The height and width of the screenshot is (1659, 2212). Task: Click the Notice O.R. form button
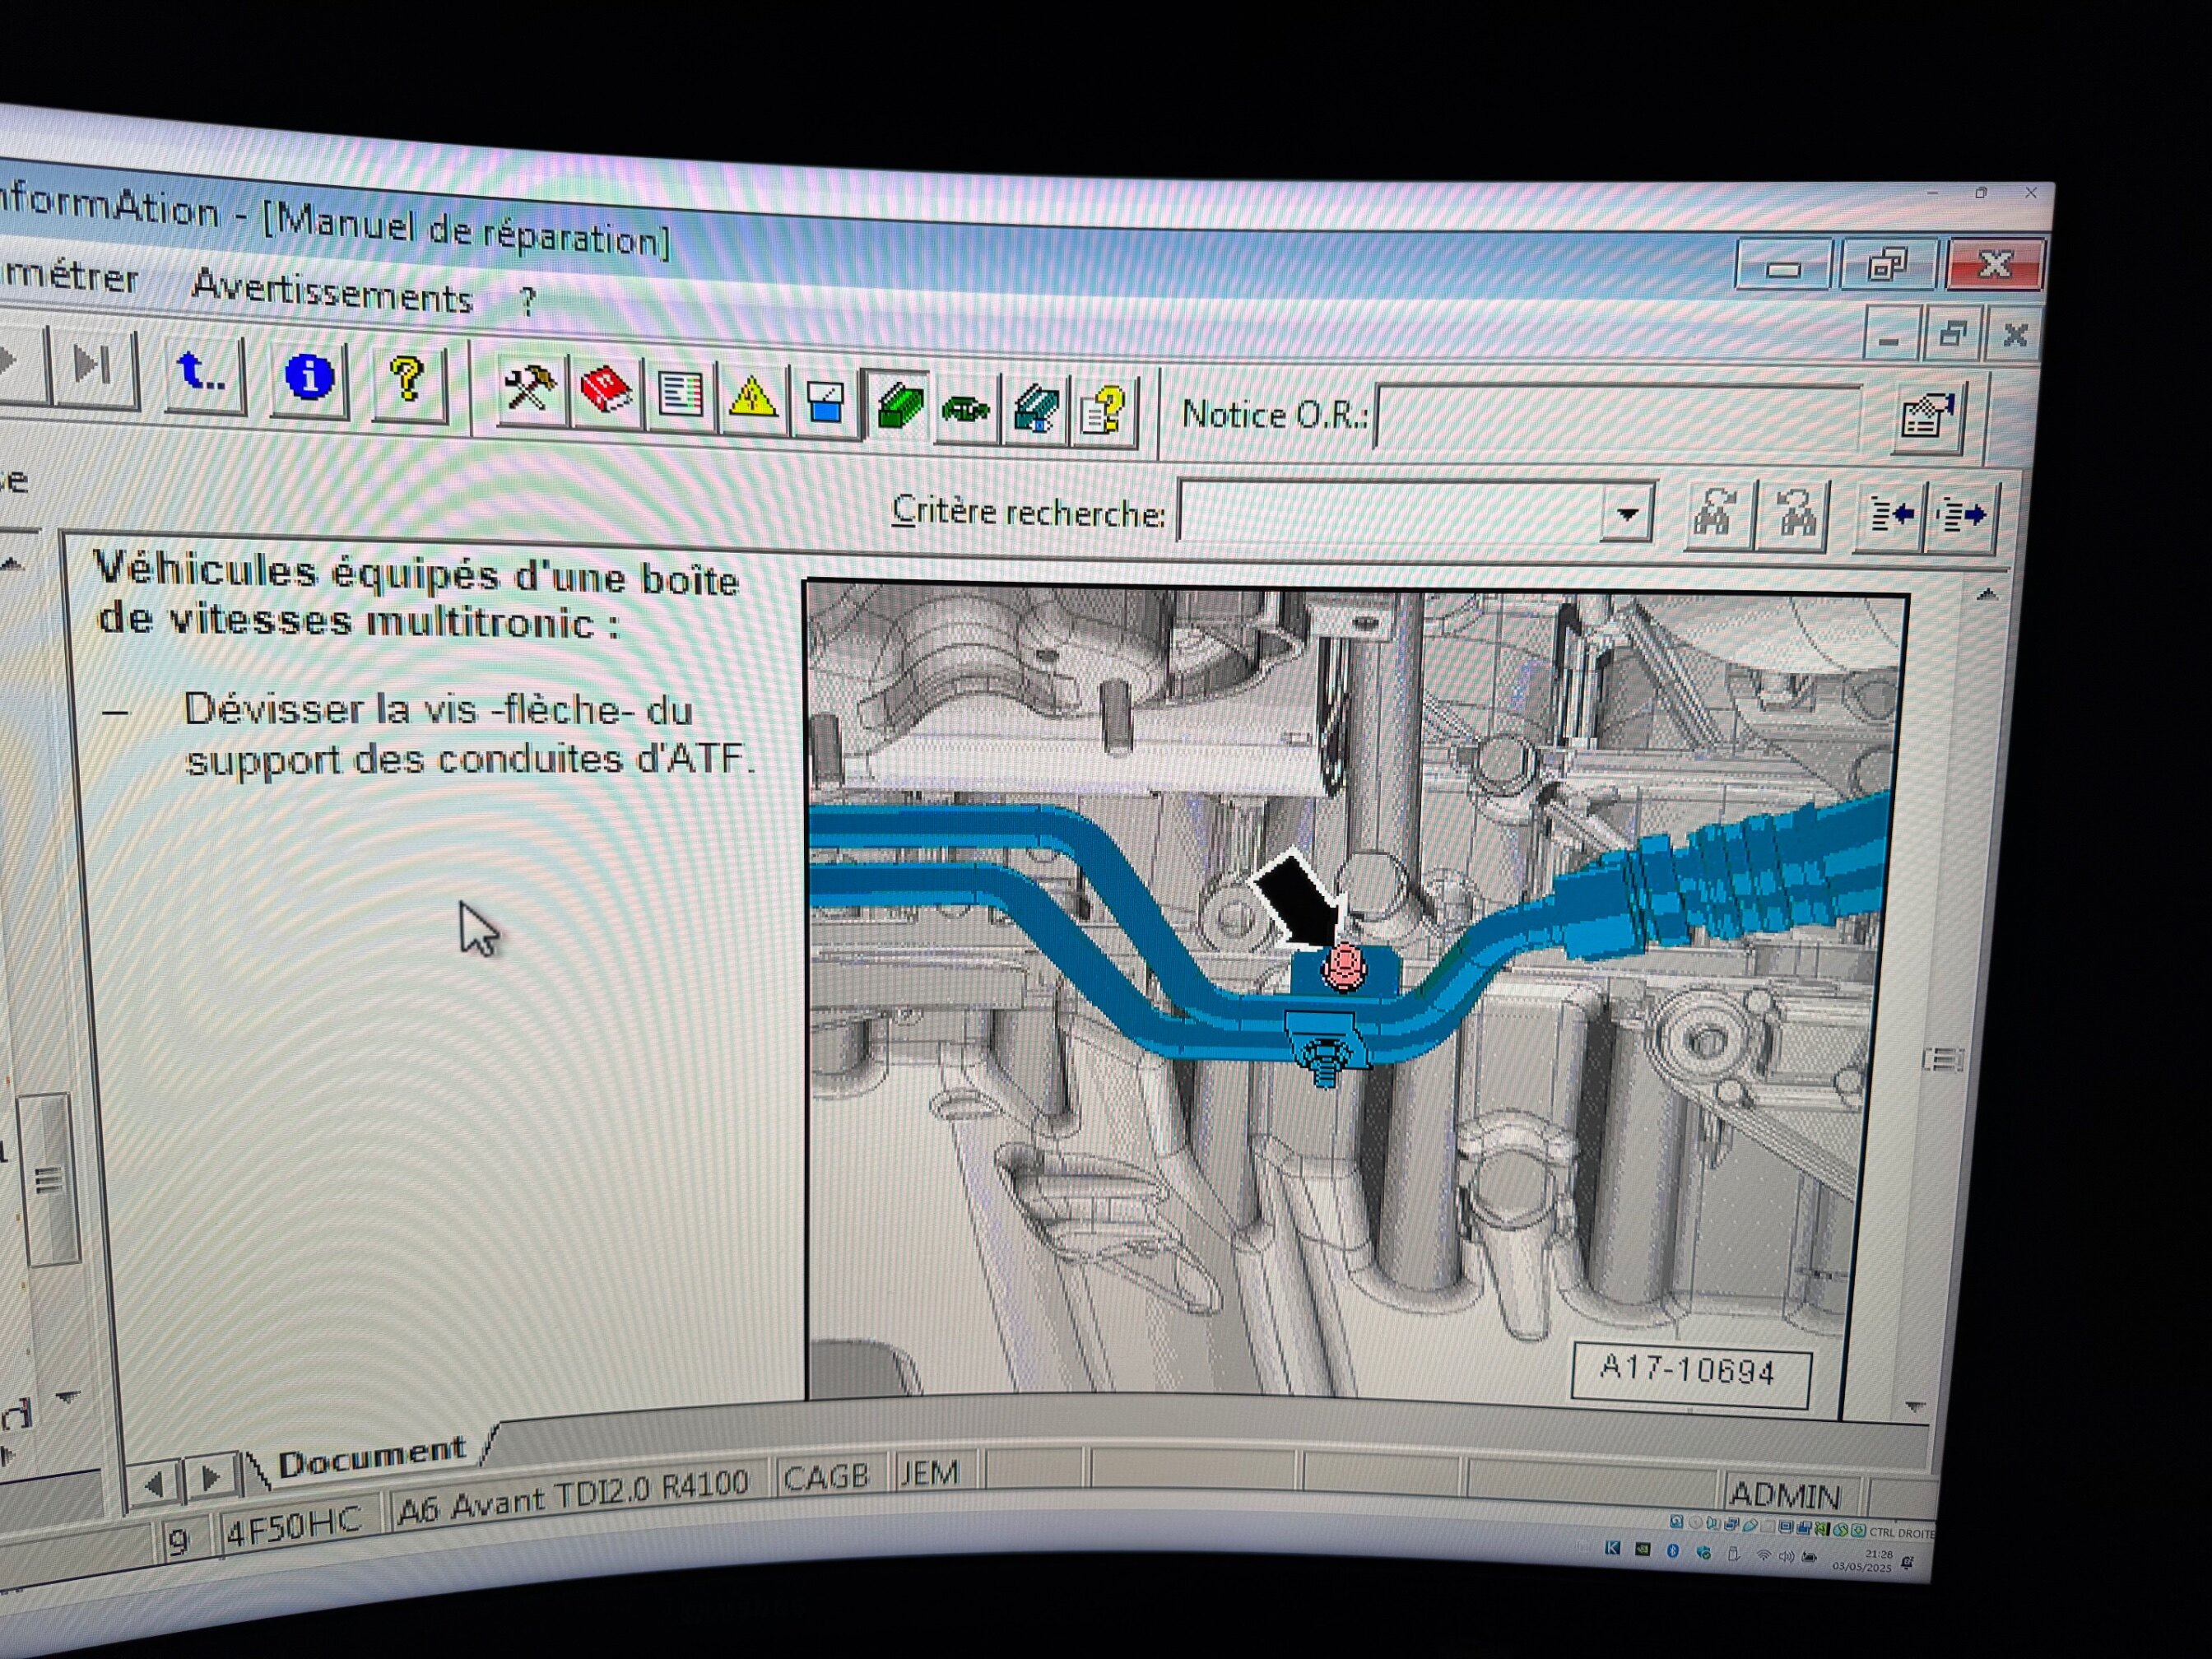(1927, 417)
